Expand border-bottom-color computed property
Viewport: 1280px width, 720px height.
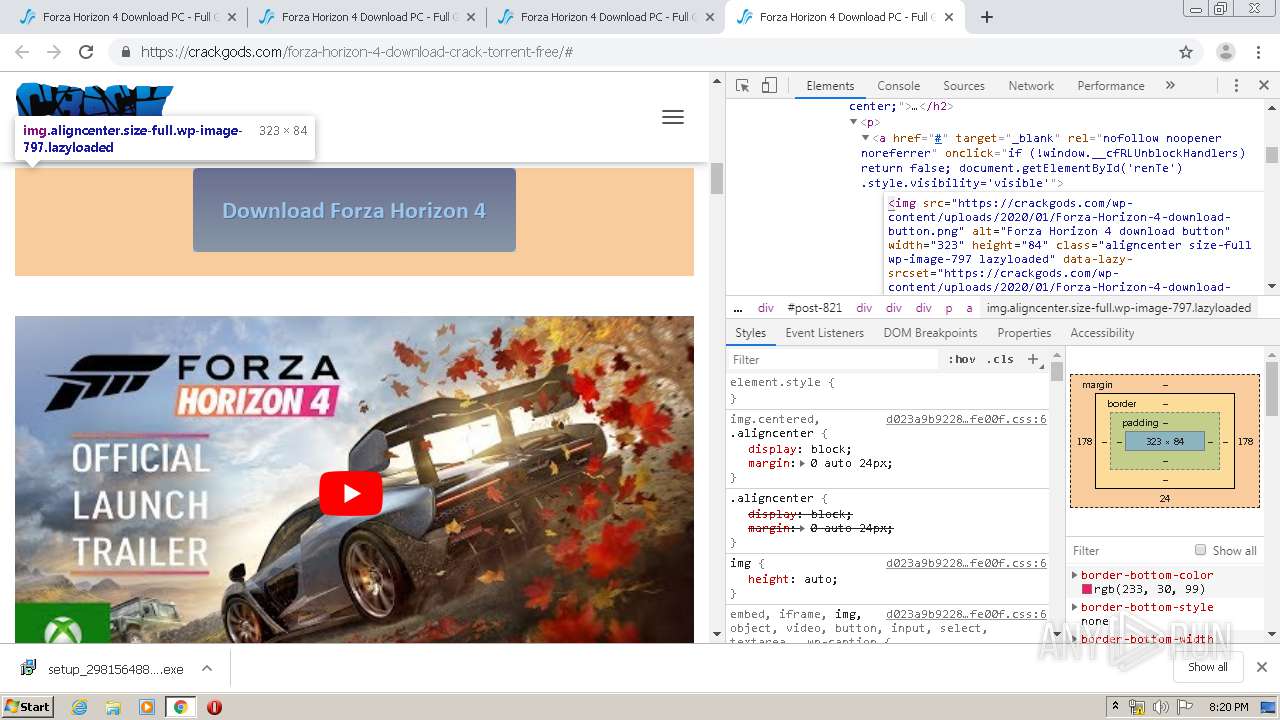(1075, 575)
